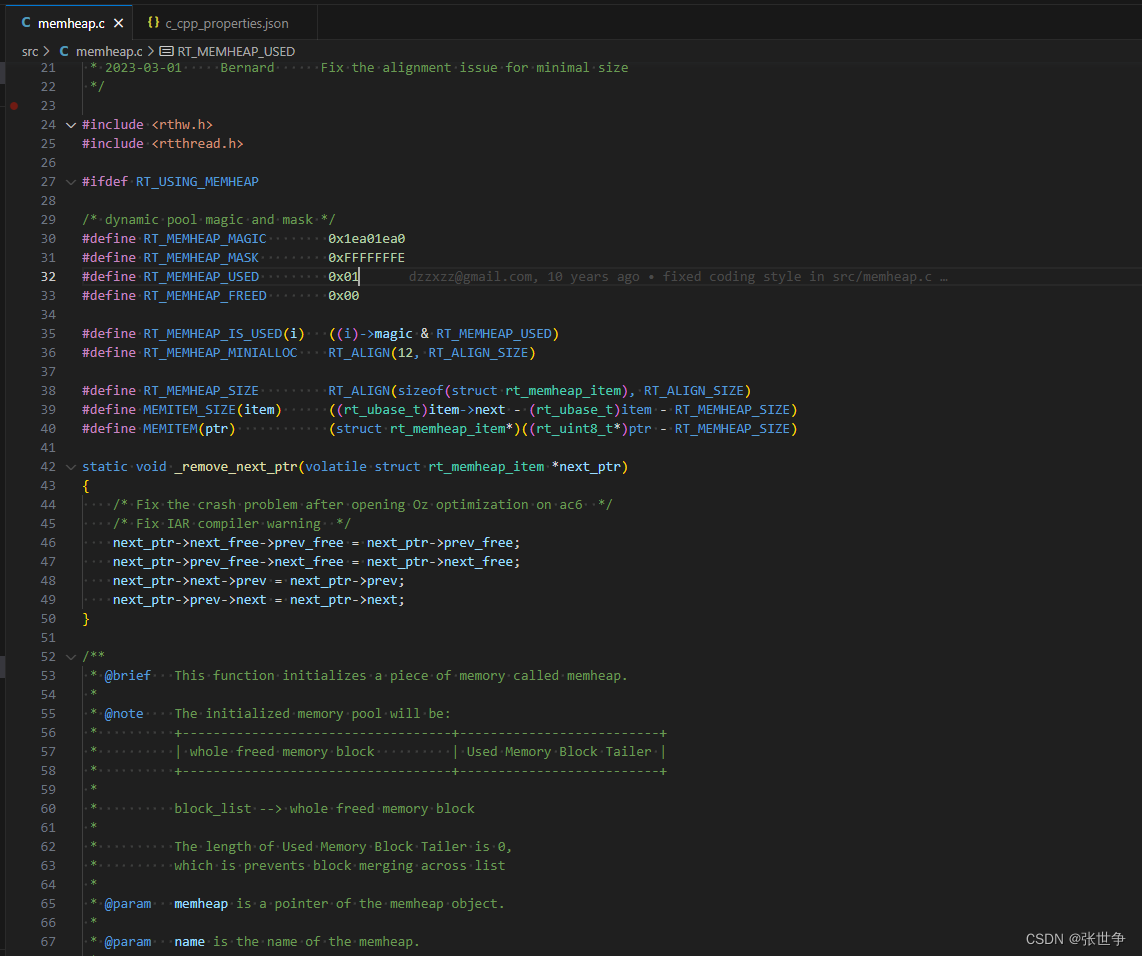This screenshot has width=1142, height=956.
Task: Click the RT_MEMHEAP_USED breadcrumb entry
Action: coord(236,51)
